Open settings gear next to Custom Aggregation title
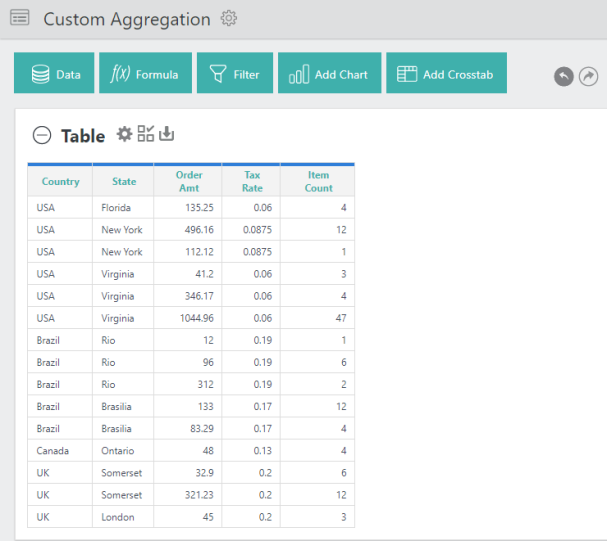The image size is (607, 541). pyautogui.click(x=229, y=18)
